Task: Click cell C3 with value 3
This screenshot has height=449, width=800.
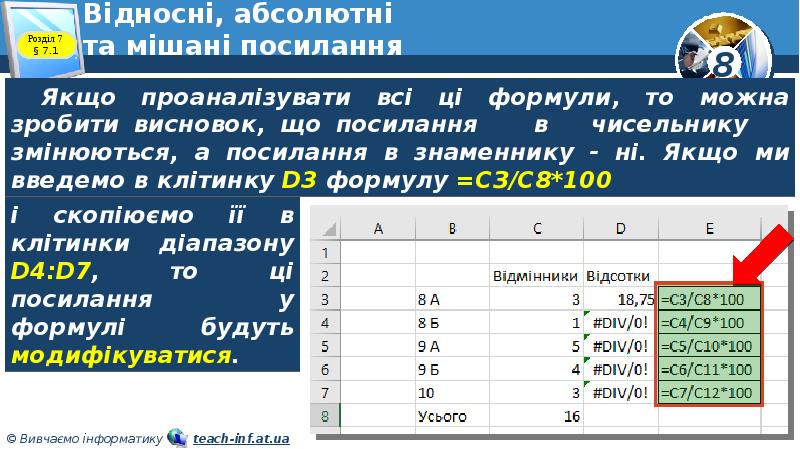Action: point(536,300)
